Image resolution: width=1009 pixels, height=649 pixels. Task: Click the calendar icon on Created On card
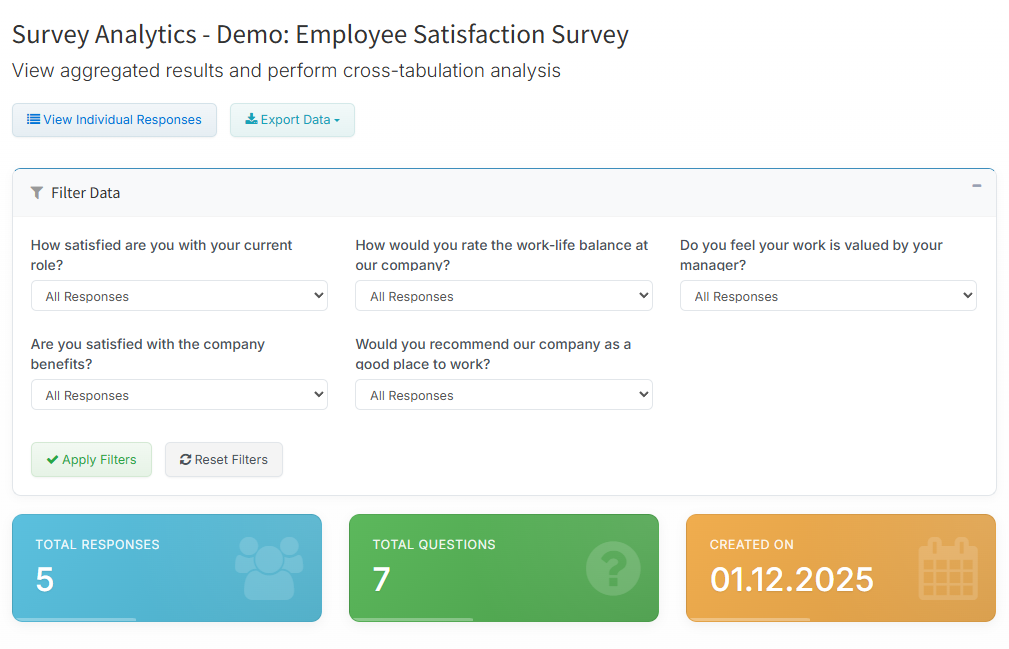947,568
